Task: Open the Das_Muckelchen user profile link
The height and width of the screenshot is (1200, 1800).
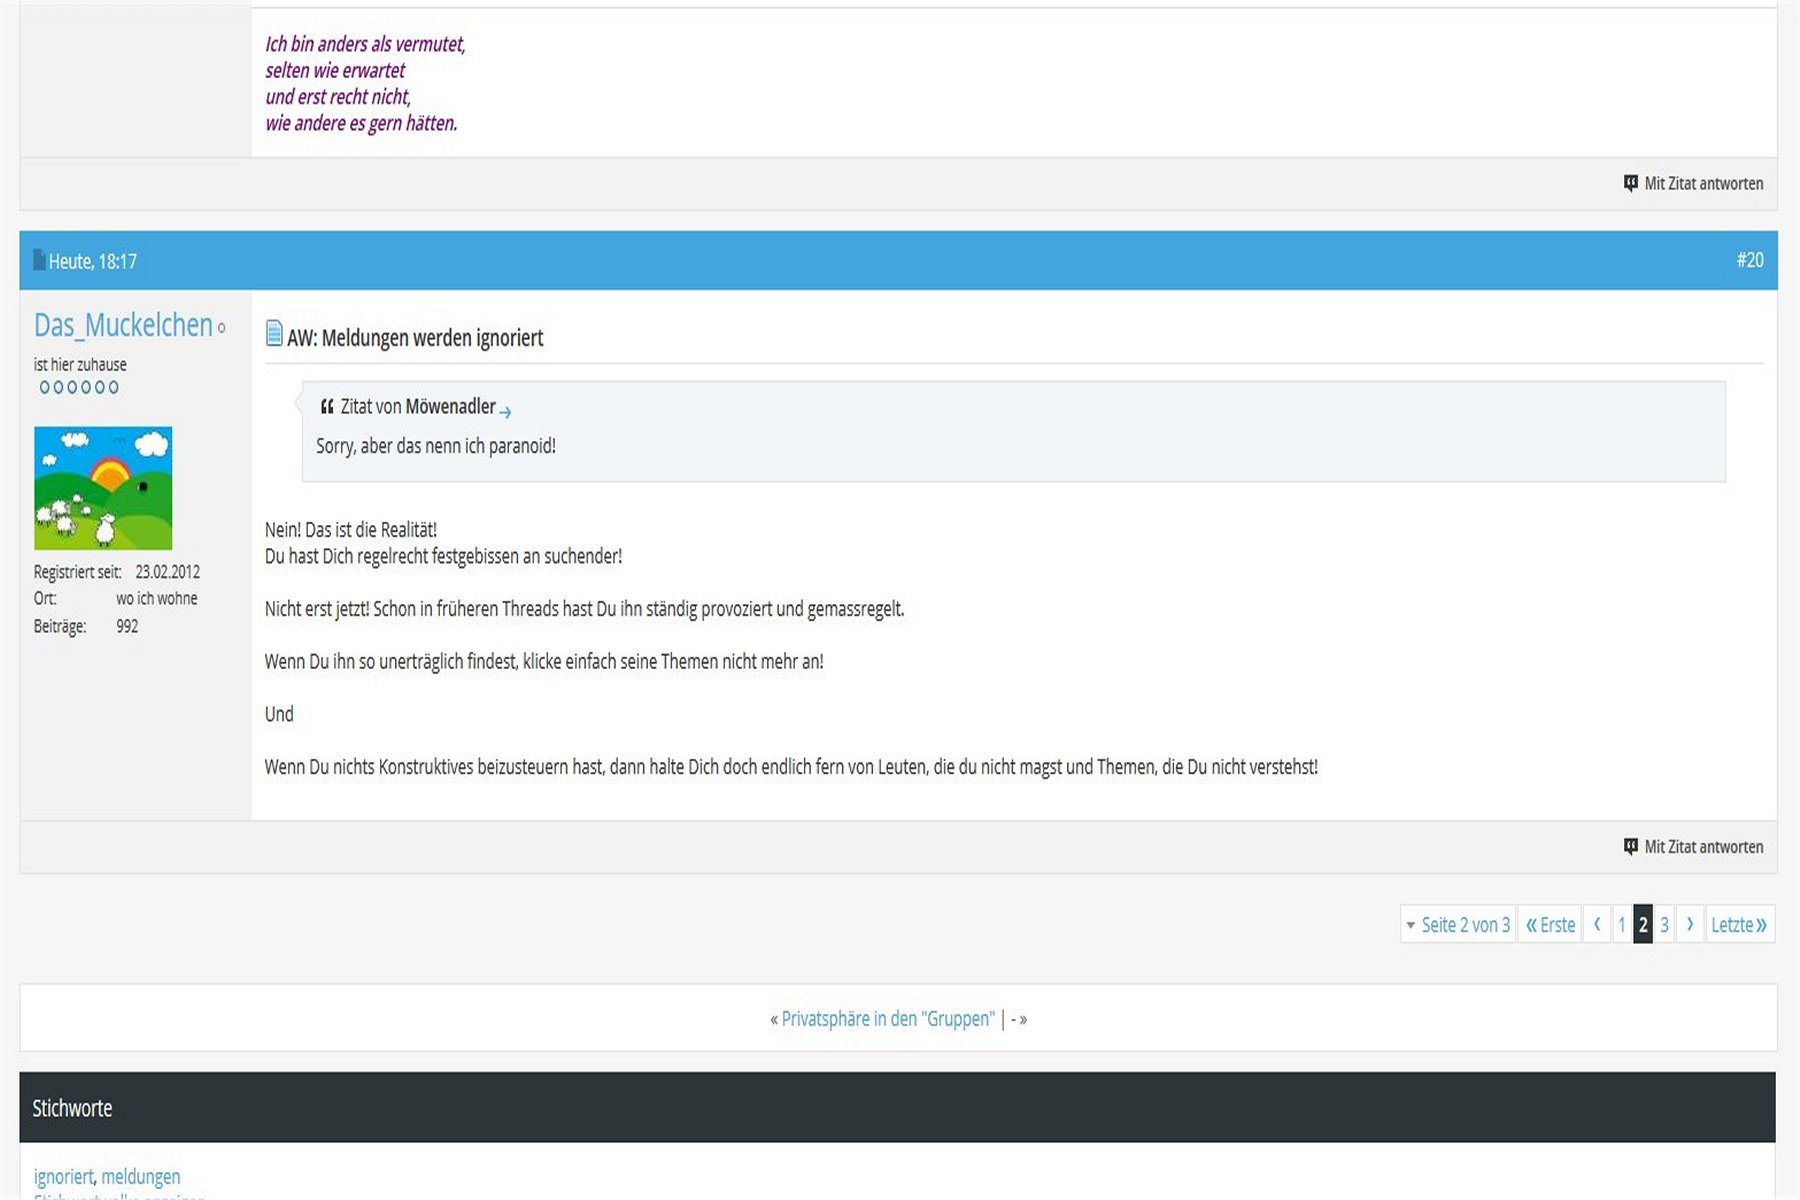Action: [123, 325]
